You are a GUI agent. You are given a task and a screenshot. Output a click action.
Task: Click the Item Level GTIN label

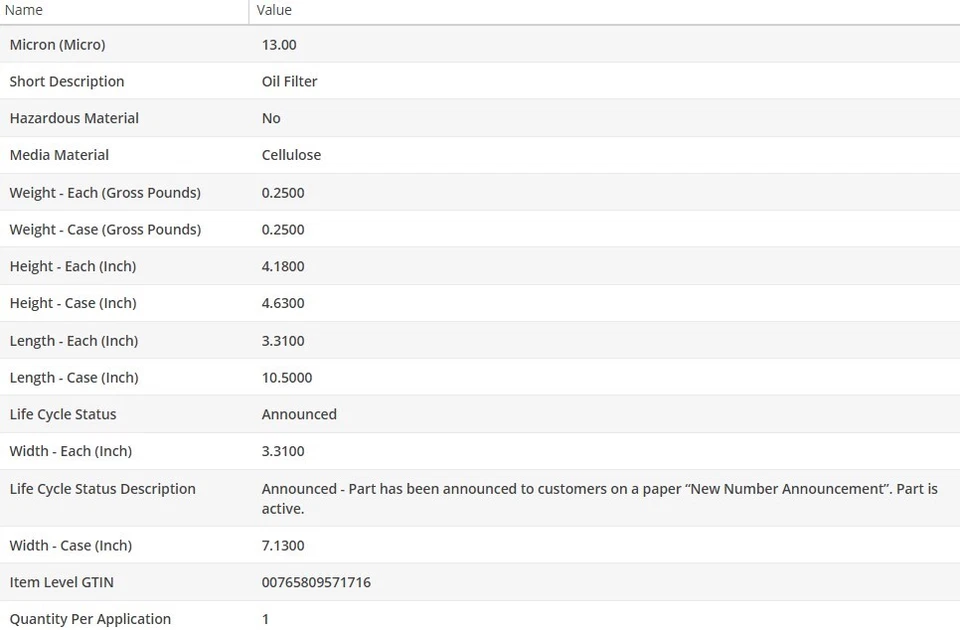click(62, 582)
